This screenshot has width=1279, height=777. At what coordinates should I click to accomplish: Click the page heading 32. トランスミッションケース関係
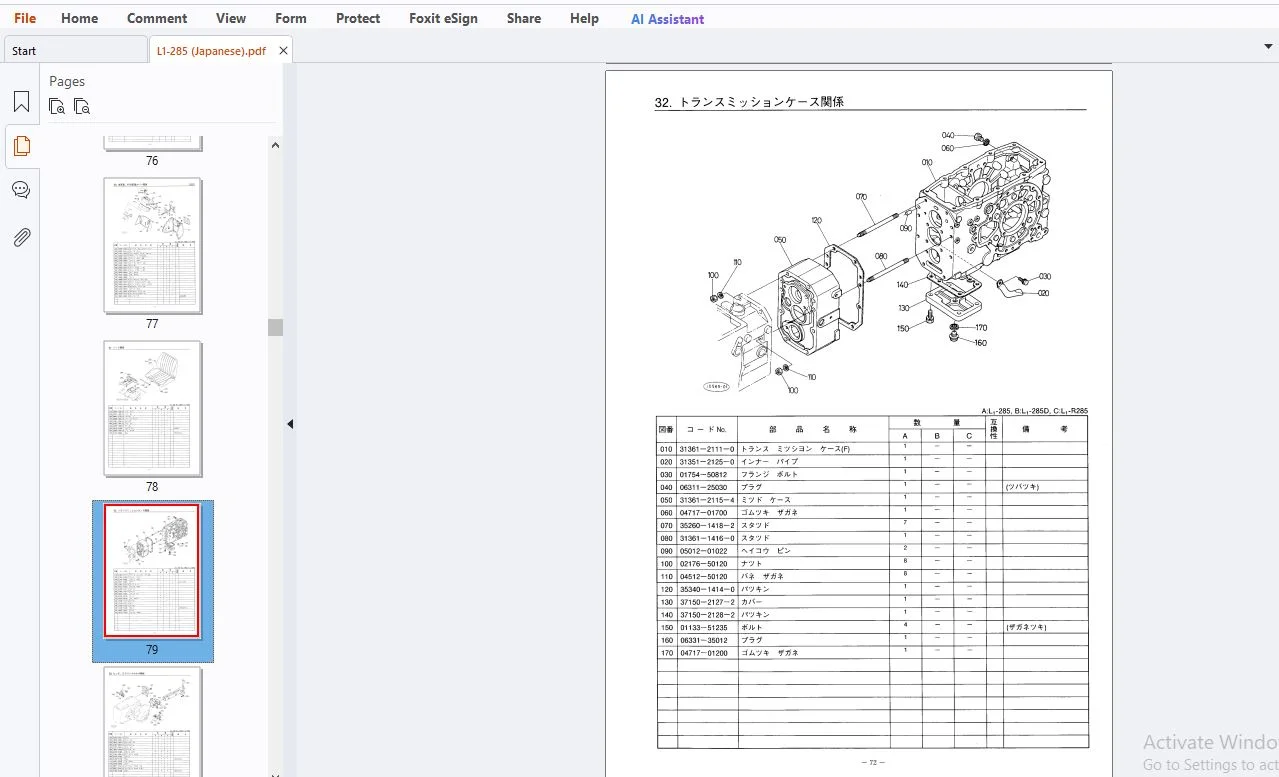coord(749,102)
